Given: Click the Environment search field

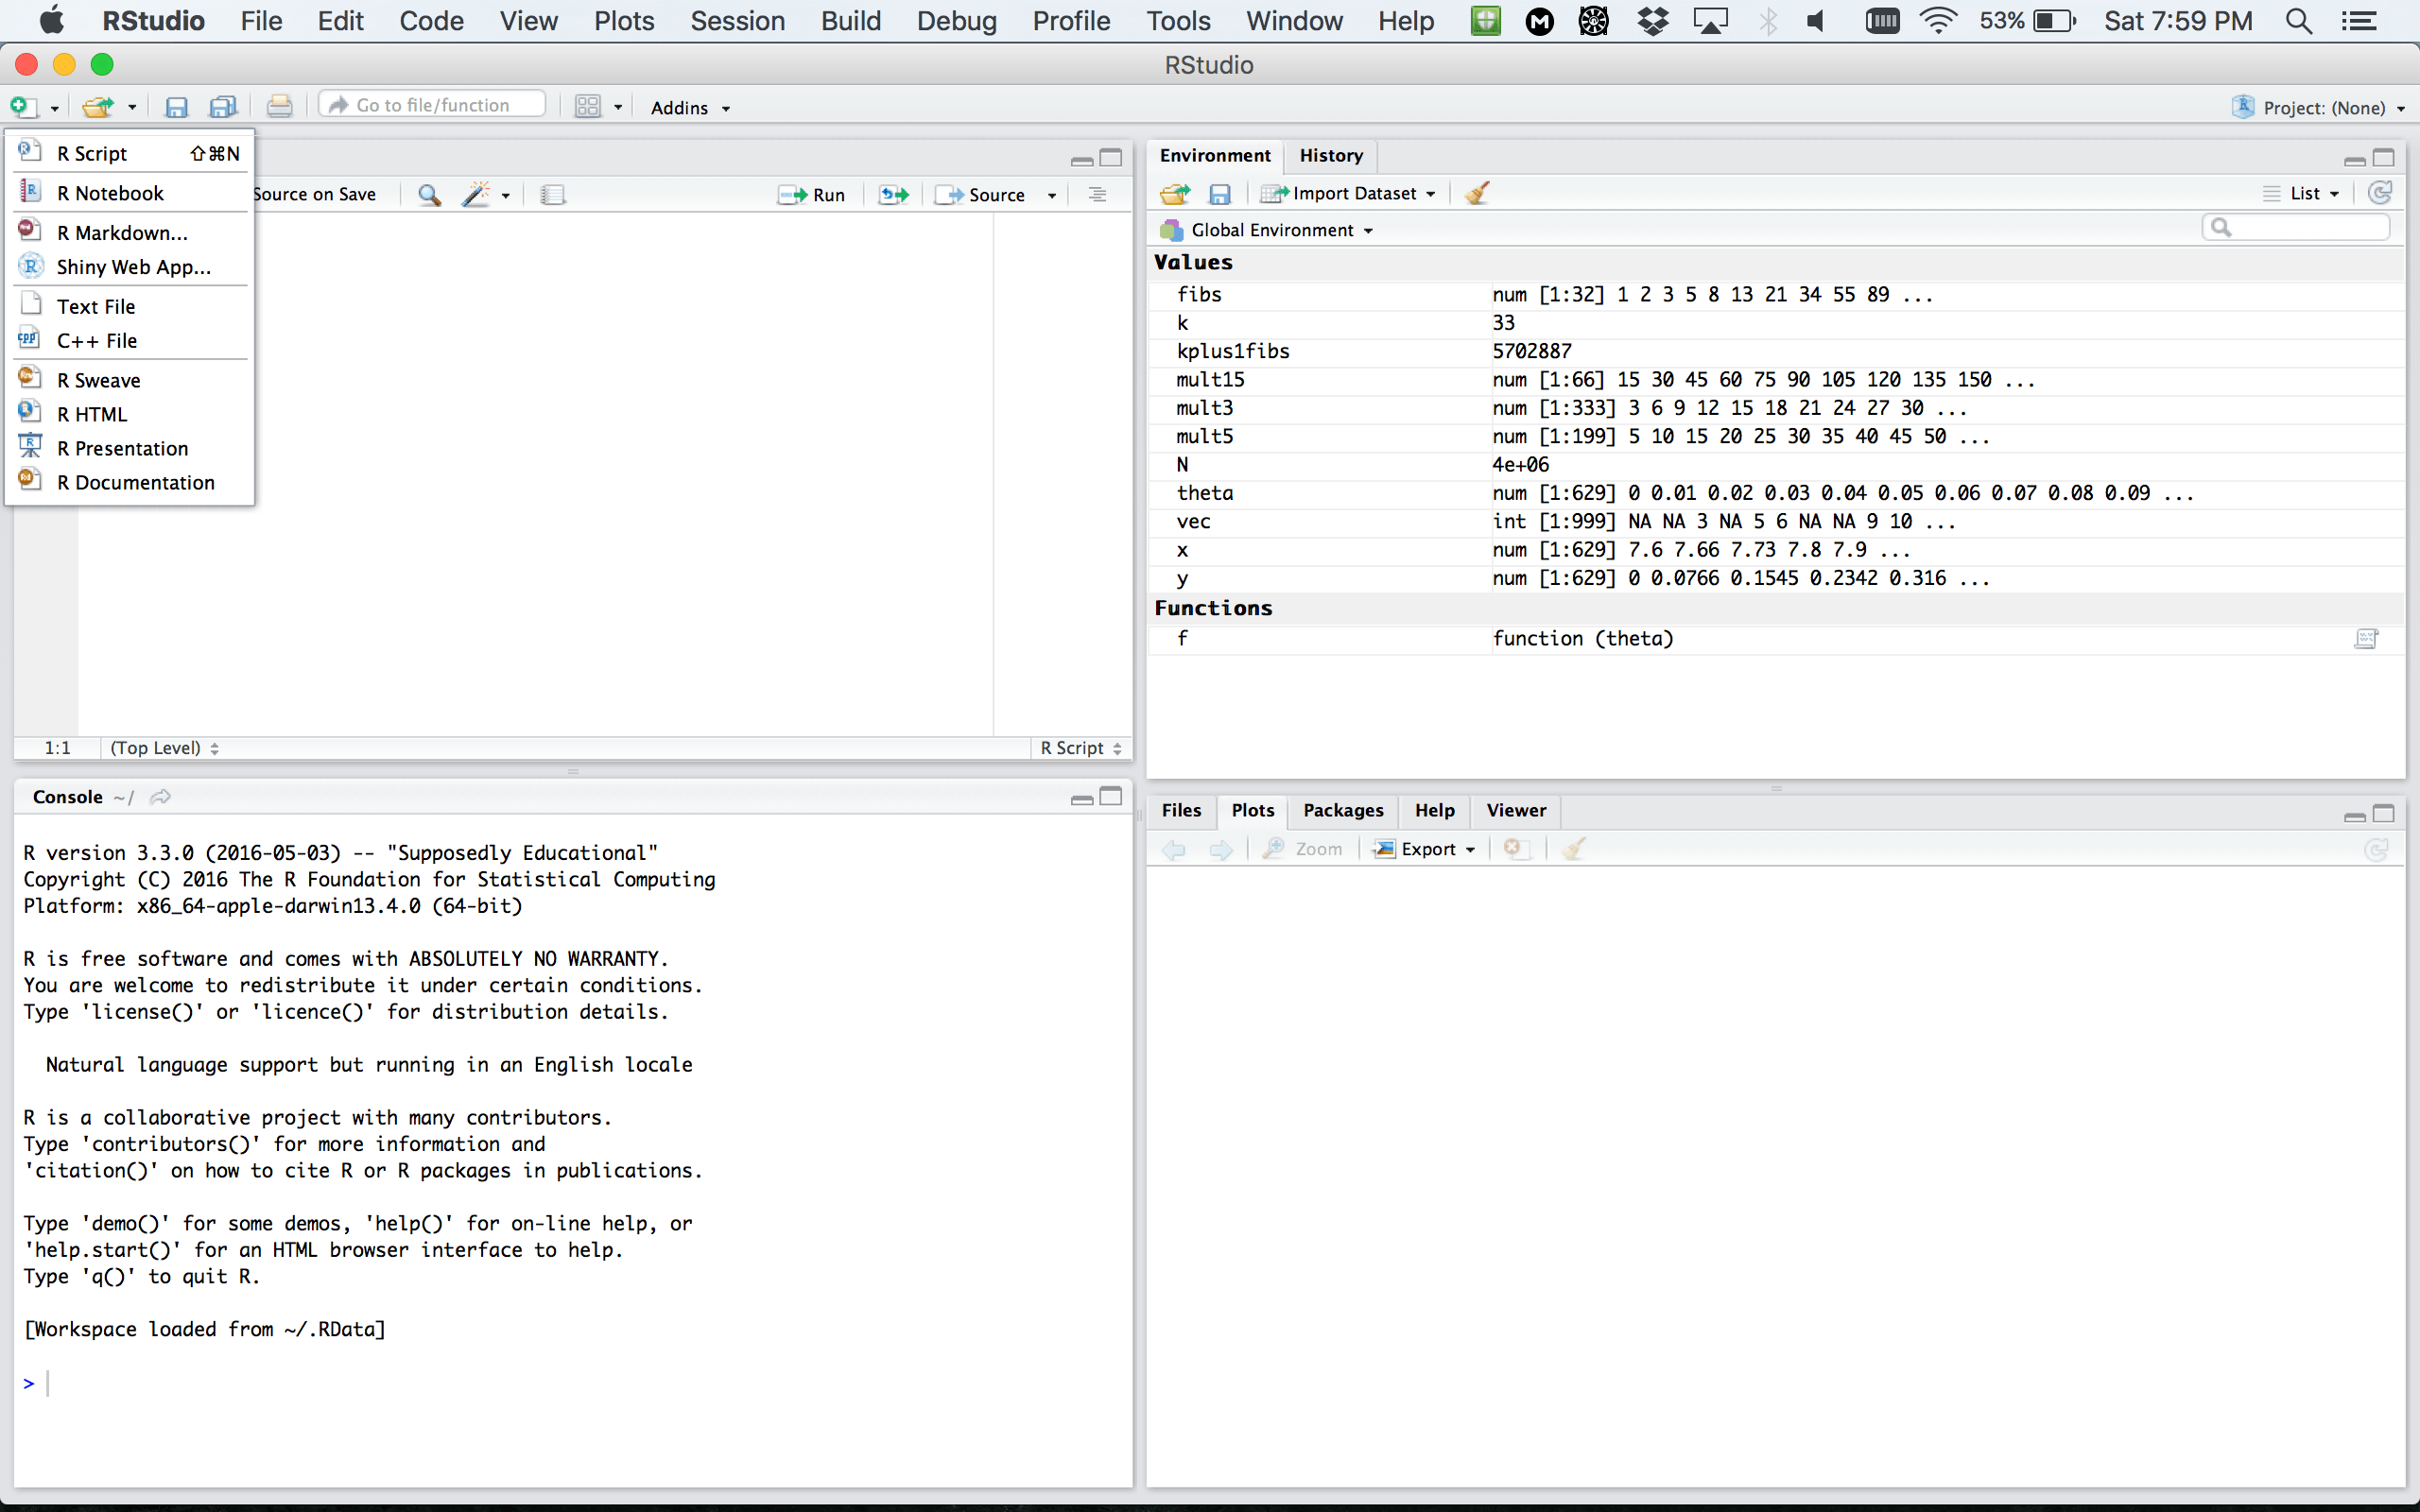Looking at the screenshot, I should [x=2295, y=227].
